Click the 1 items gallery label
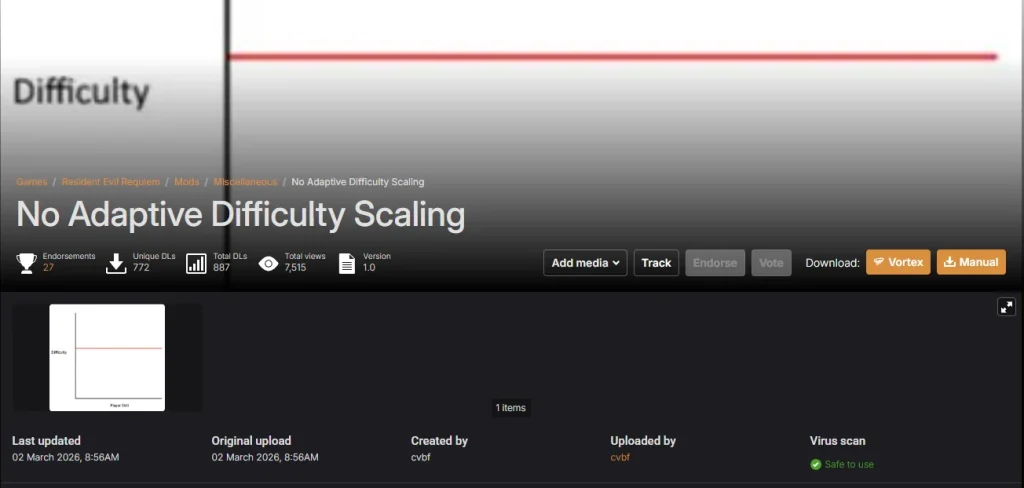 click(511, 408)
